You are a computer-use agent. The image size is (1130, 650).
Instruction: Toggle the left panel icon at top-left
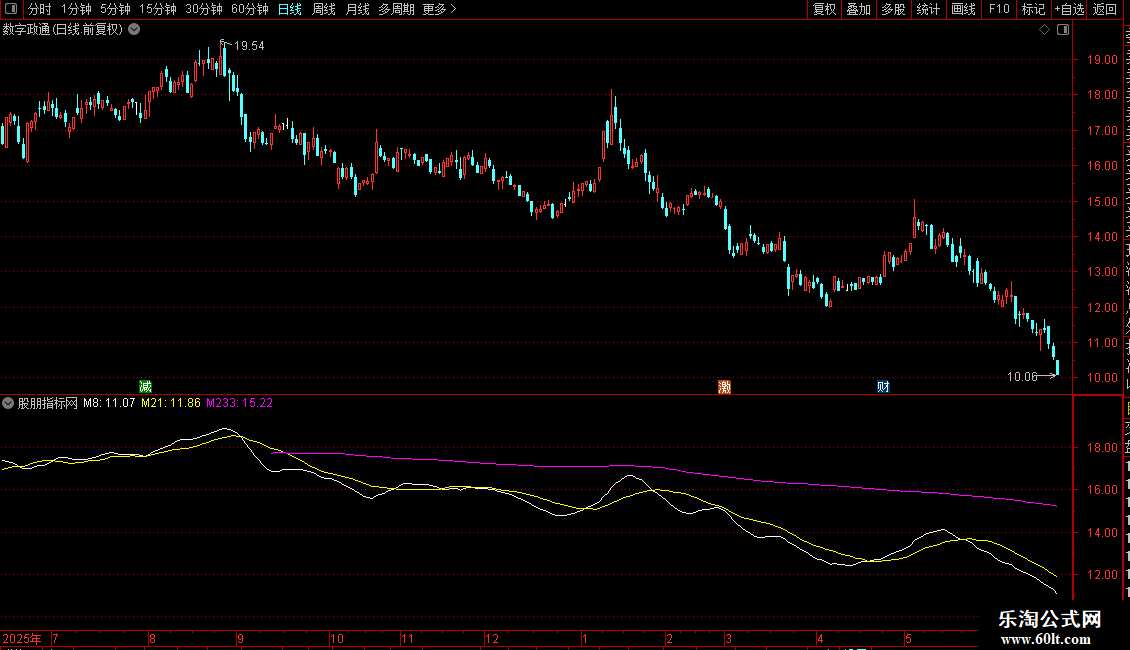(x=11, y=9)
